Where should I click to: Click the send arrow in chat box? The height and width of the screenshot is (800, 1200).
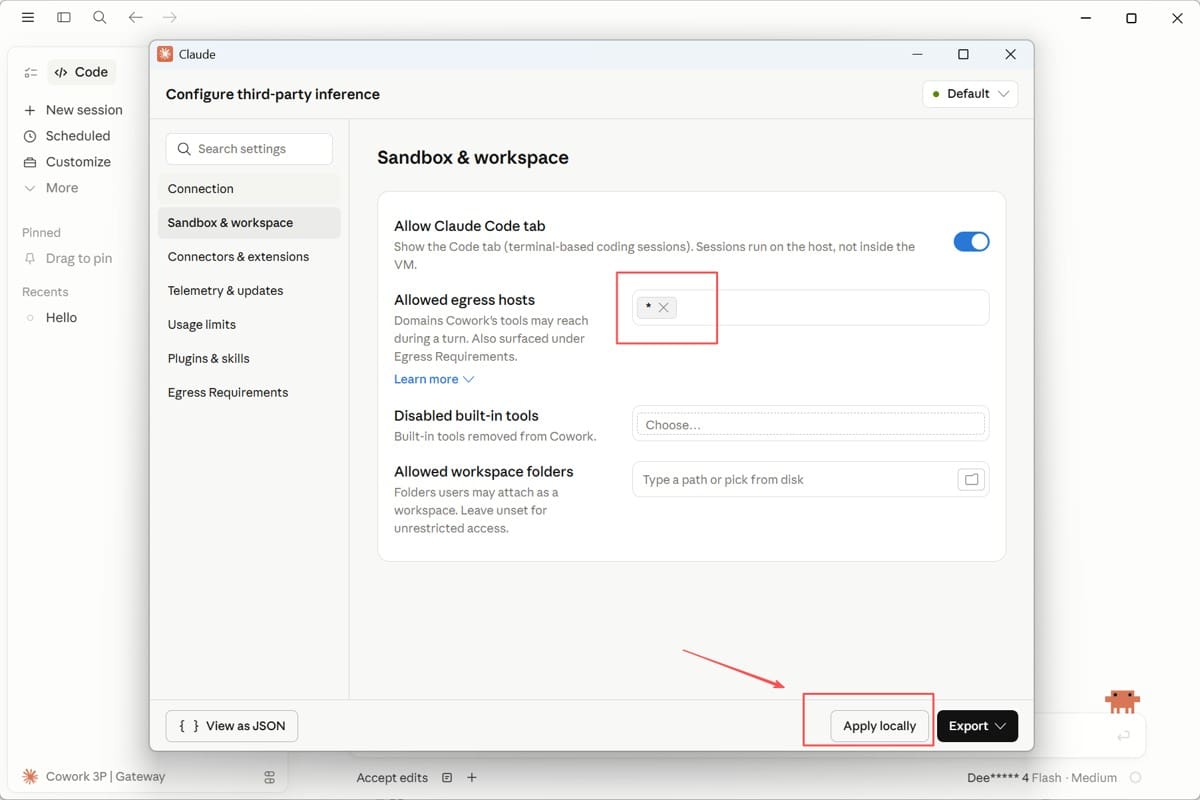1124,735
